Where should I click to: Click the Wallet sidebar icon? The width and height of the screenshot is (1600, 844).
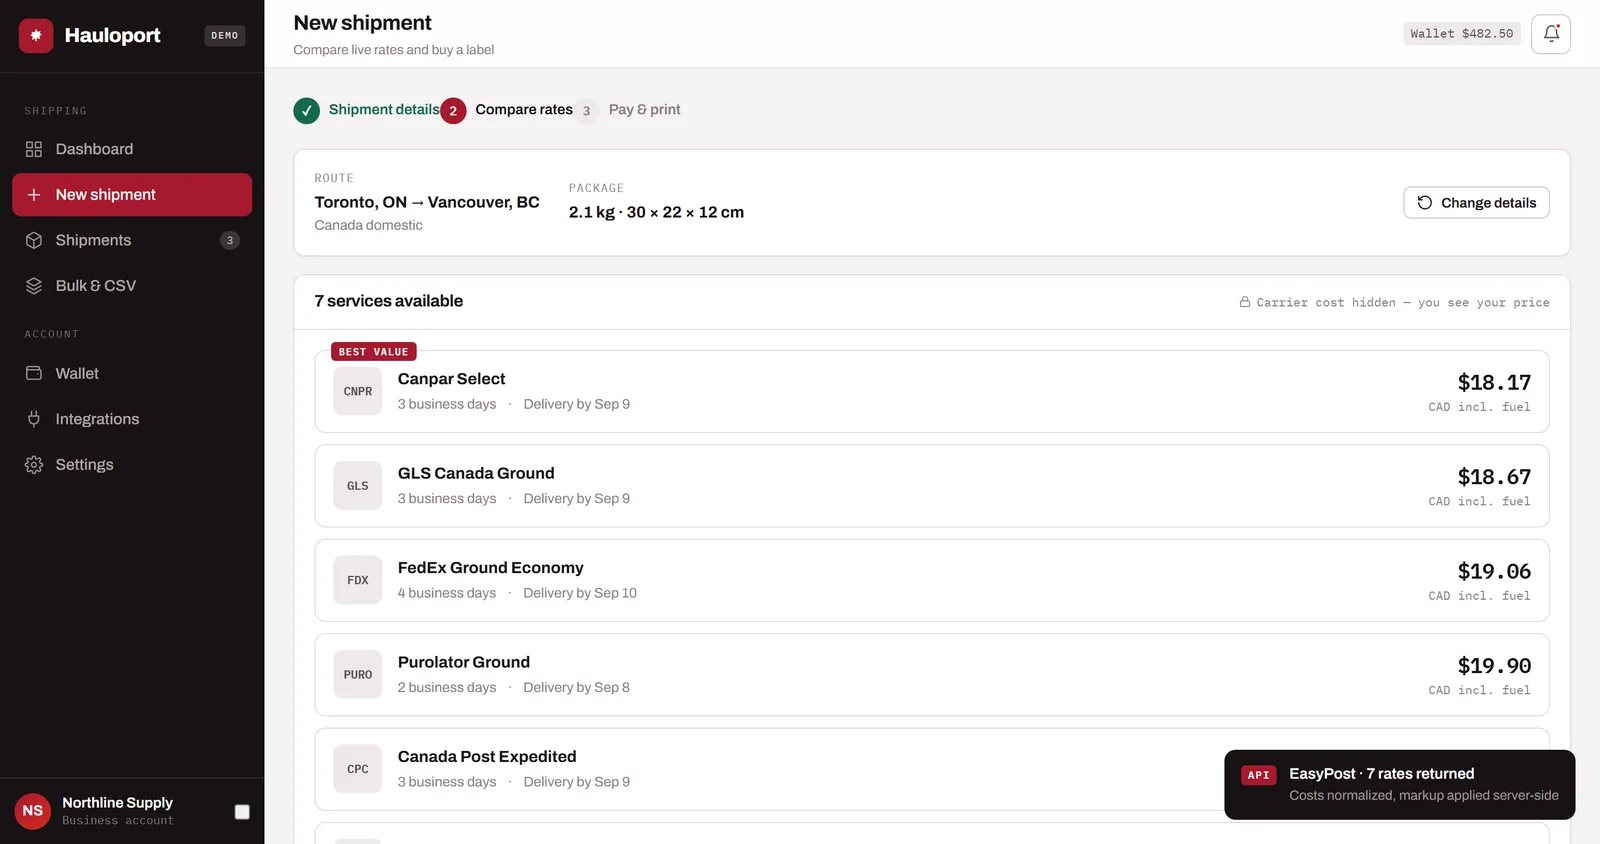(x=34, y=373)
